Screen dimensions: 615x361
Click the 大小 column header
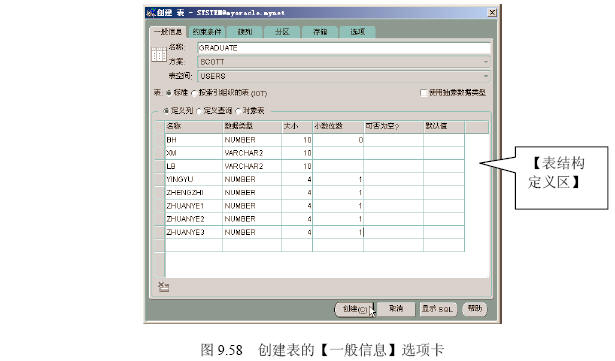pos(297,126)
